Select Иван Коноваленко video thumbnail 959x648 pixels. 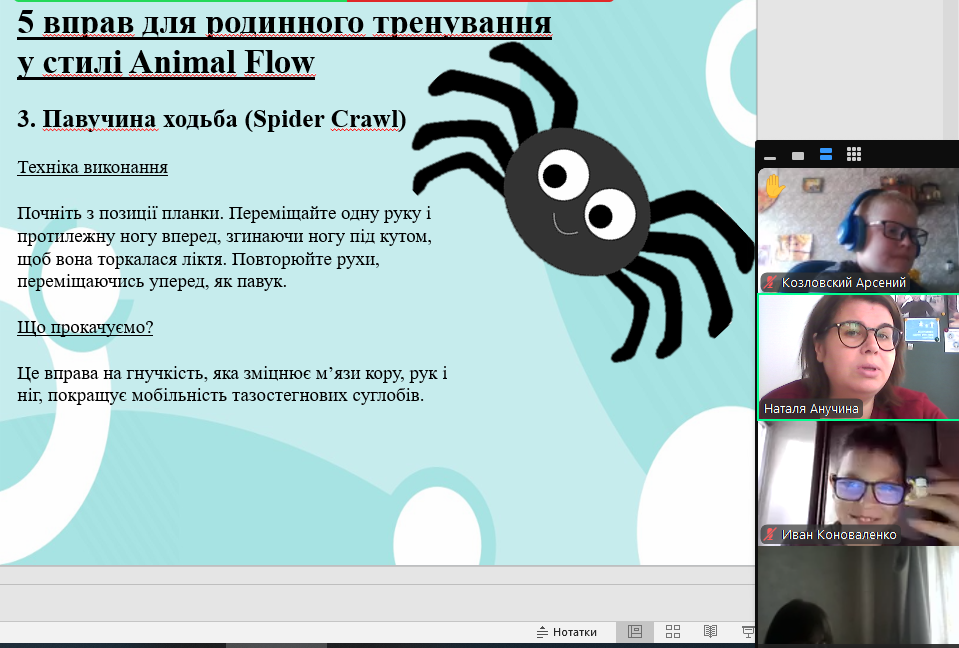pyautogui.click(x=858, y=484)
